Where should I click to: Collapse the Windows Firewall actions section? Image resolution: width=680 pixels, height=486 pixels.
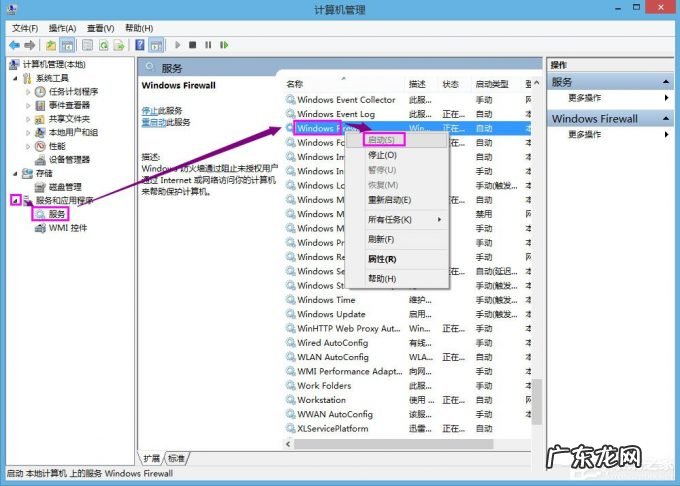tap(666, 118)
